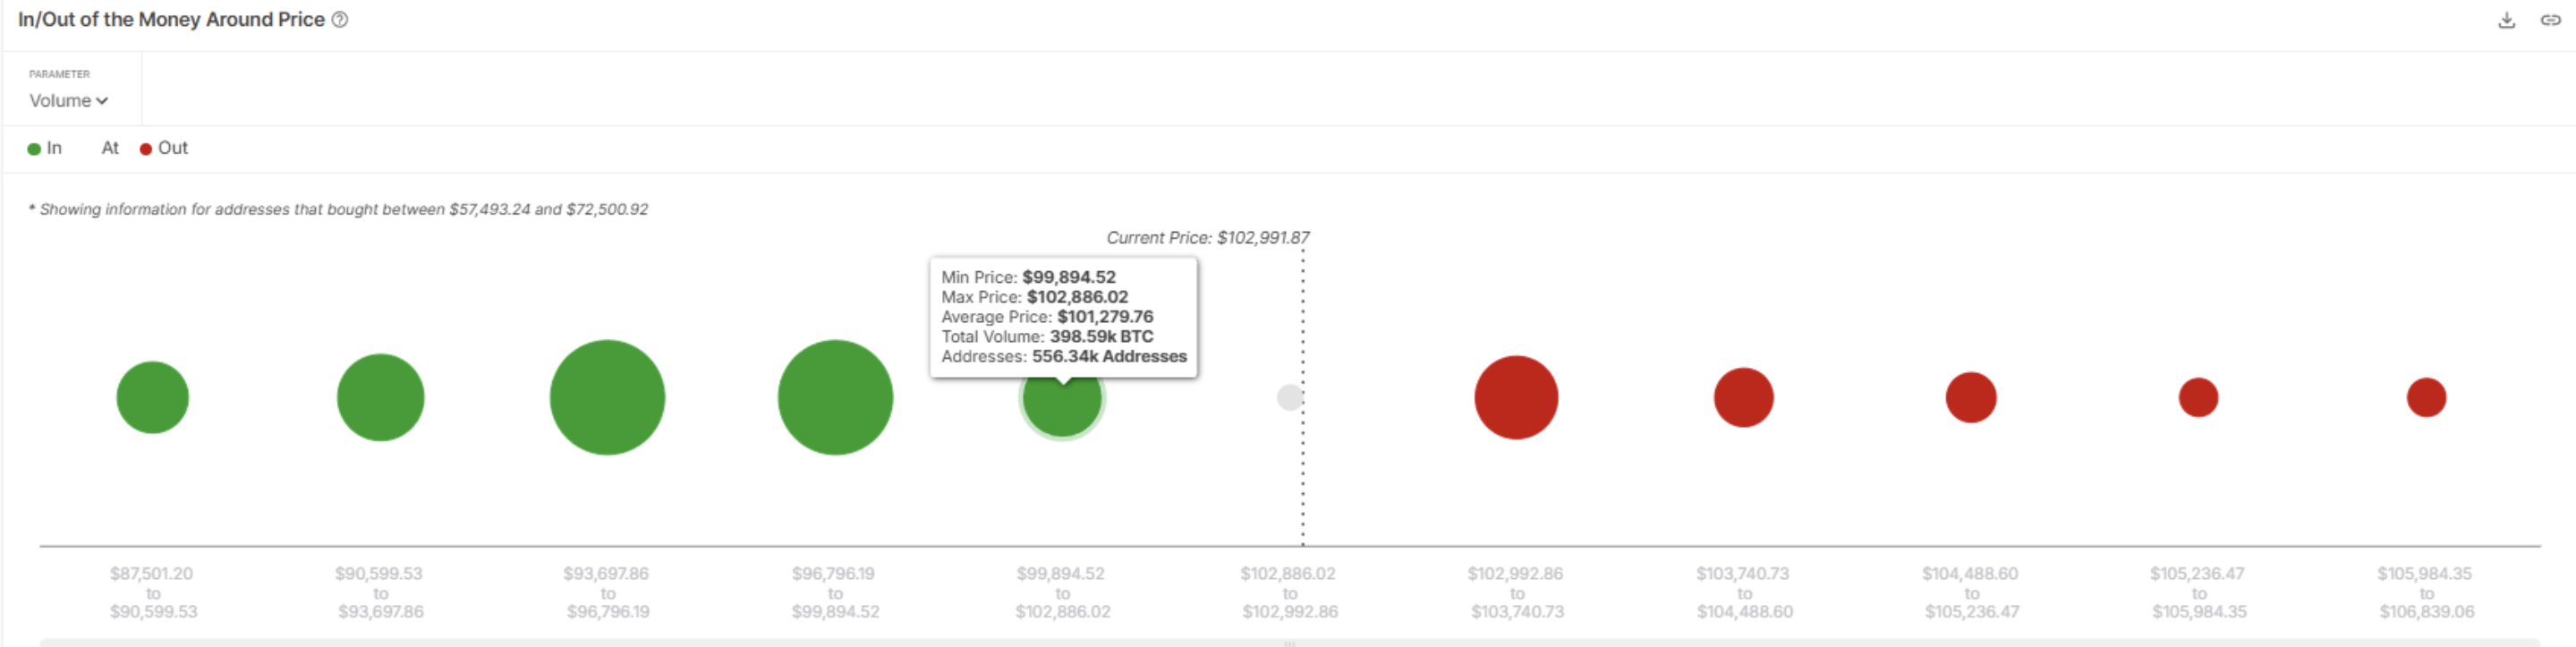Select the small gray At-the-money bubble
The image size is (2576, 647).
[1290, 397]
